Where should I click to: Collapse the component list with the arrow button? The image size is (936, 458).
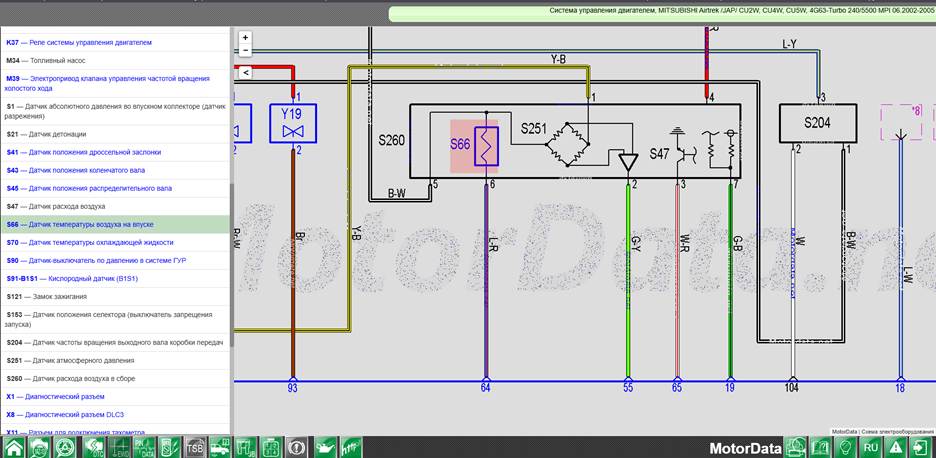(245, 72)
